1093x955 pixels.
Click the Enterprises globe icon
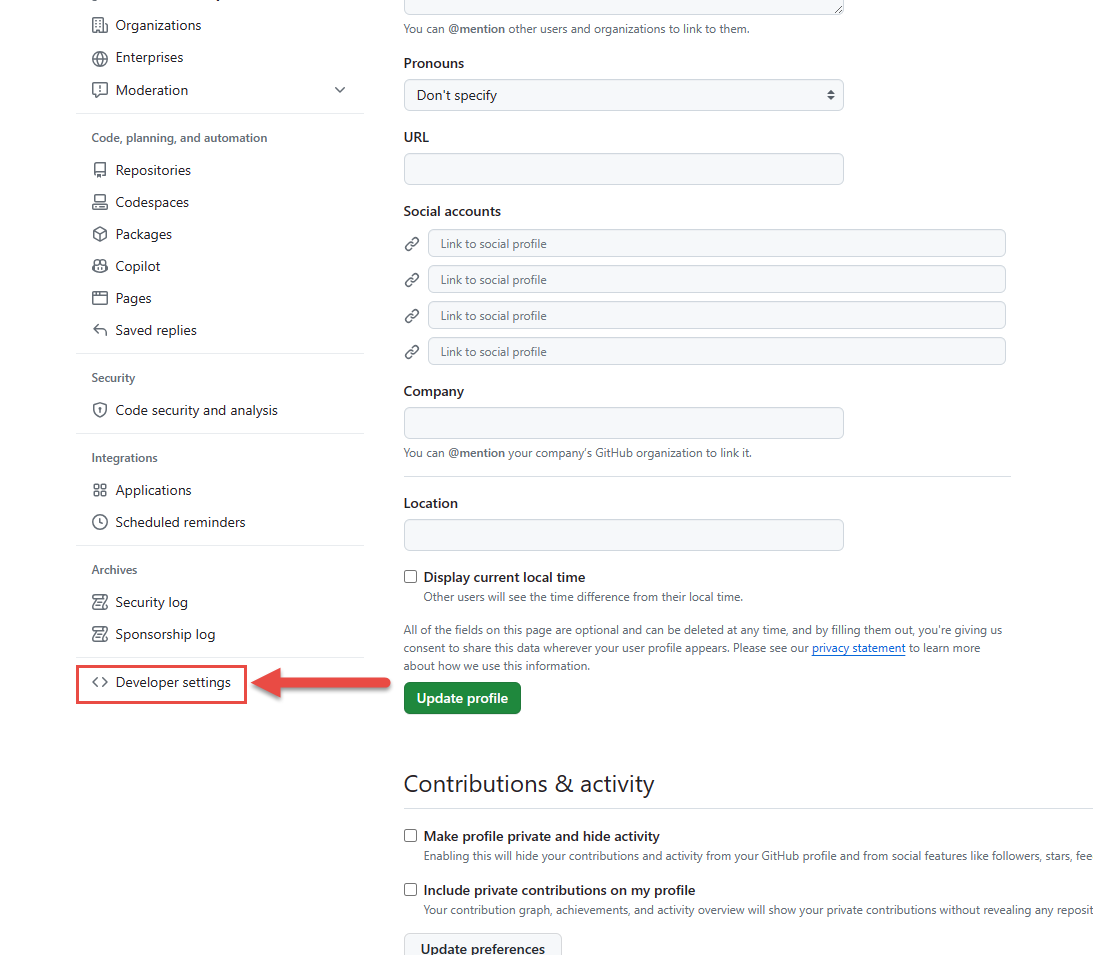coord(99,57)
